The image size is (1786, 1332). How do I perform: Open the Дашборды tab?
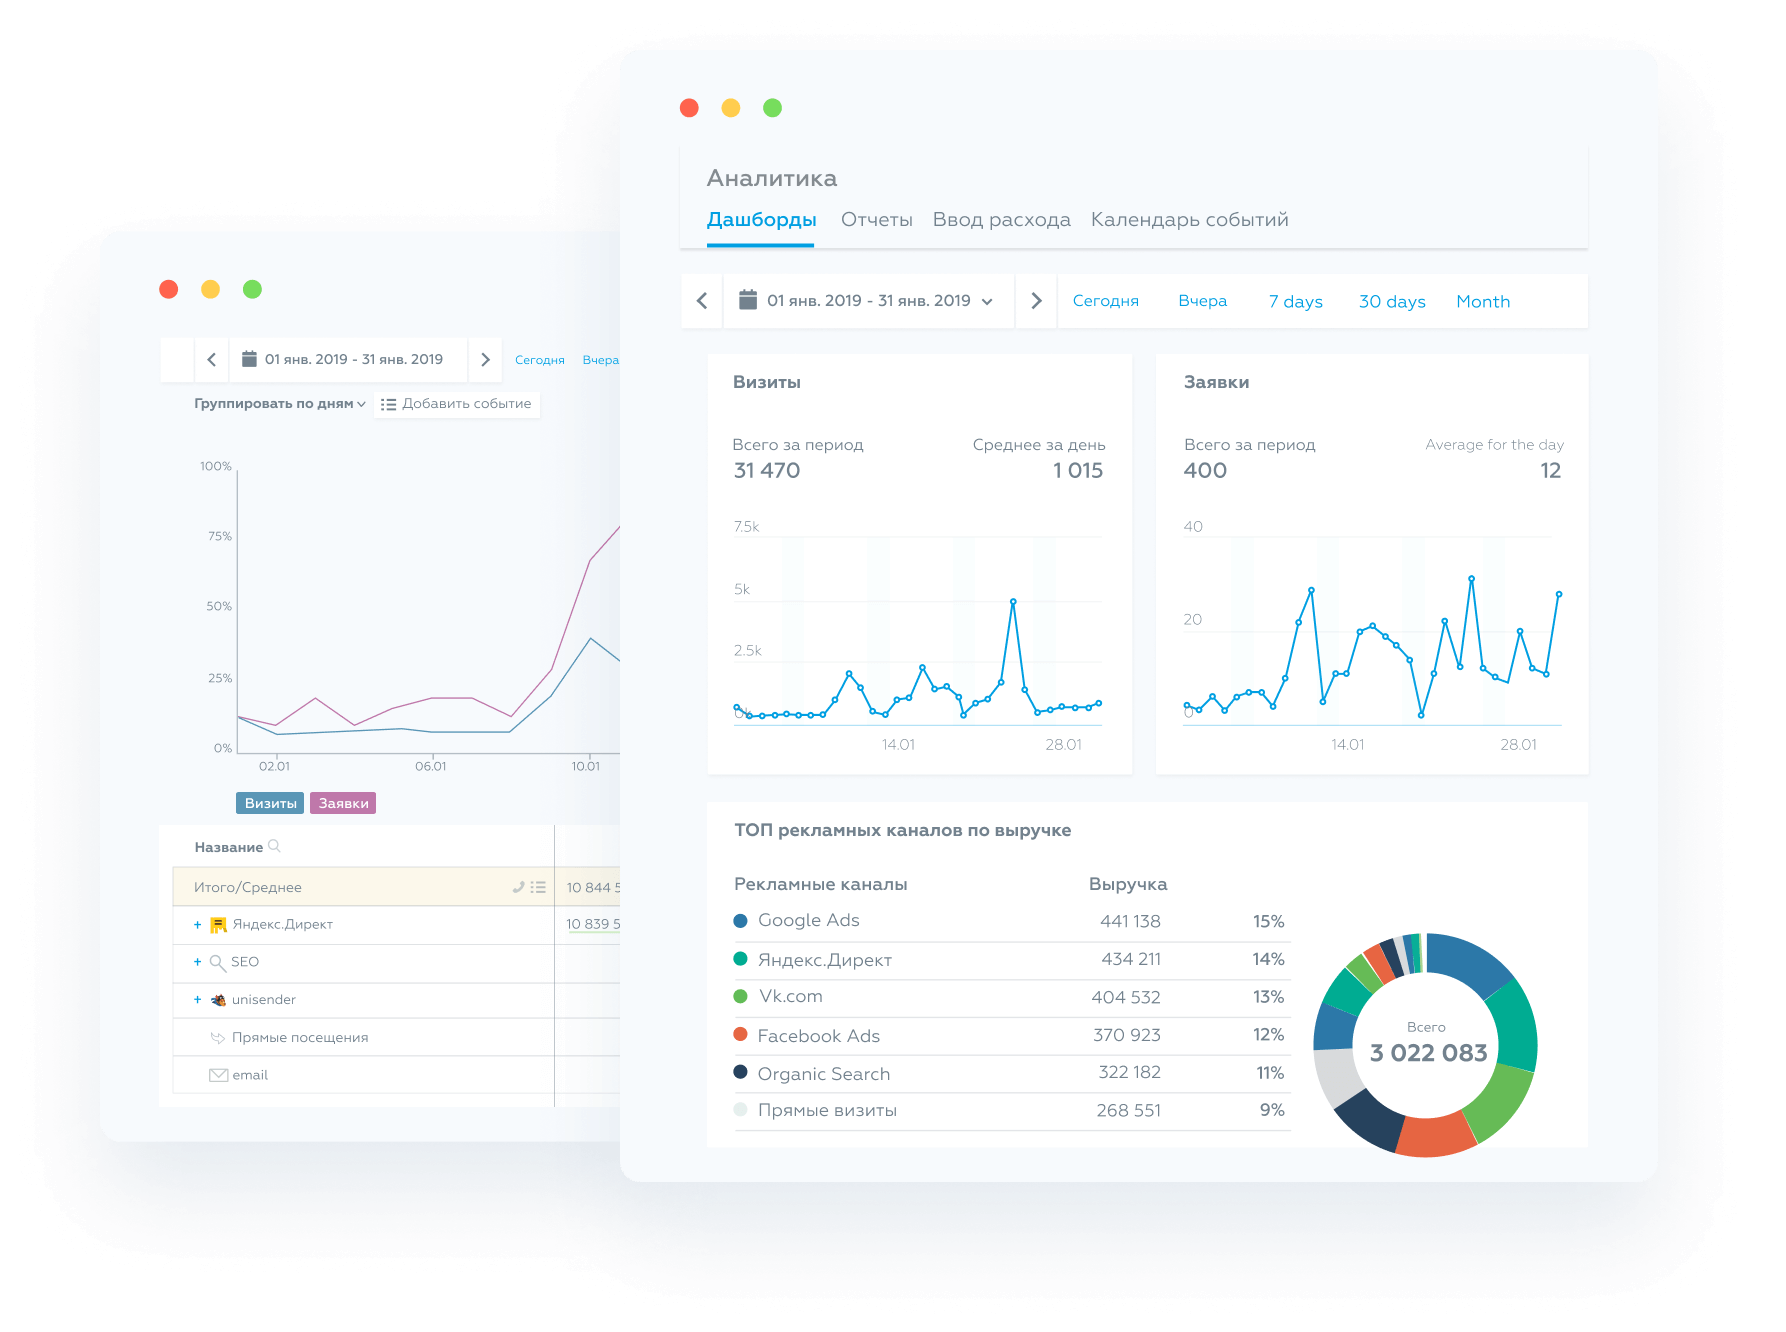point(761,220)
